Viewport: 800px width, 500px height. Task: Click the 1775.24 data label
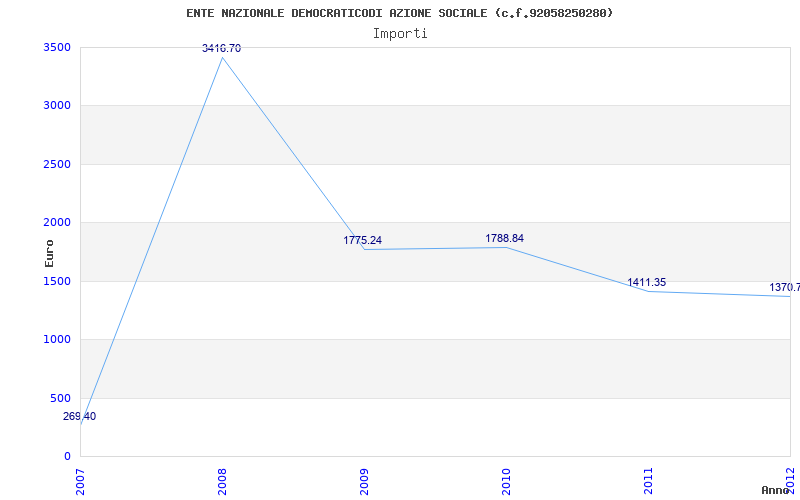pos(362,240)
